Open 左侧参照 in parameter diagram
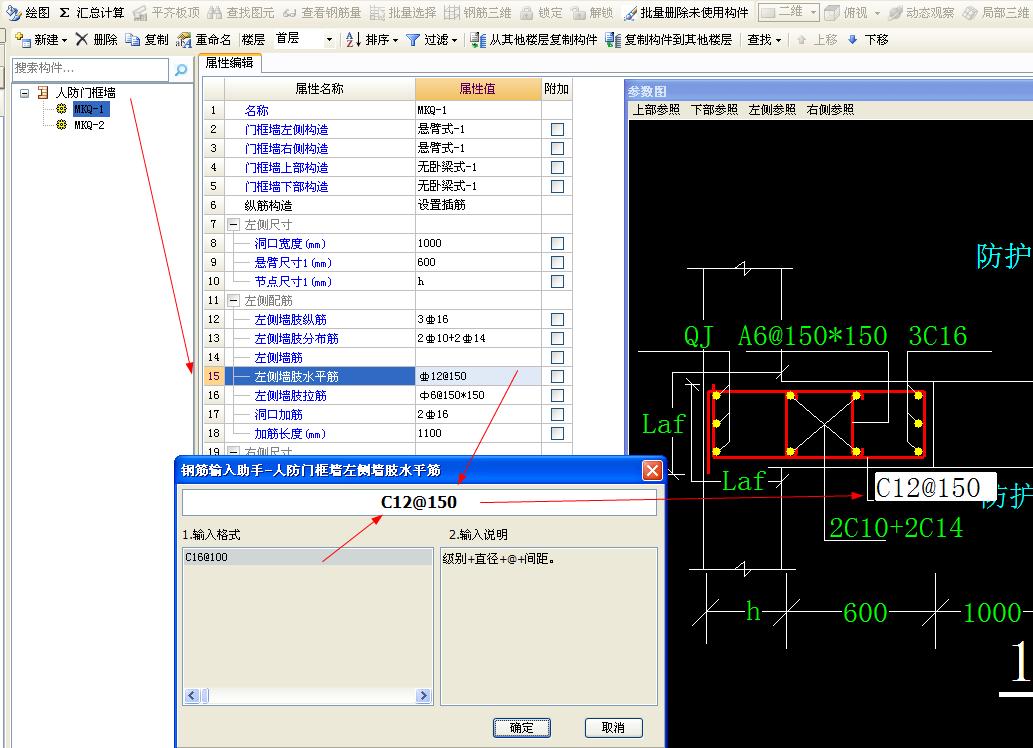 point(772,109)
